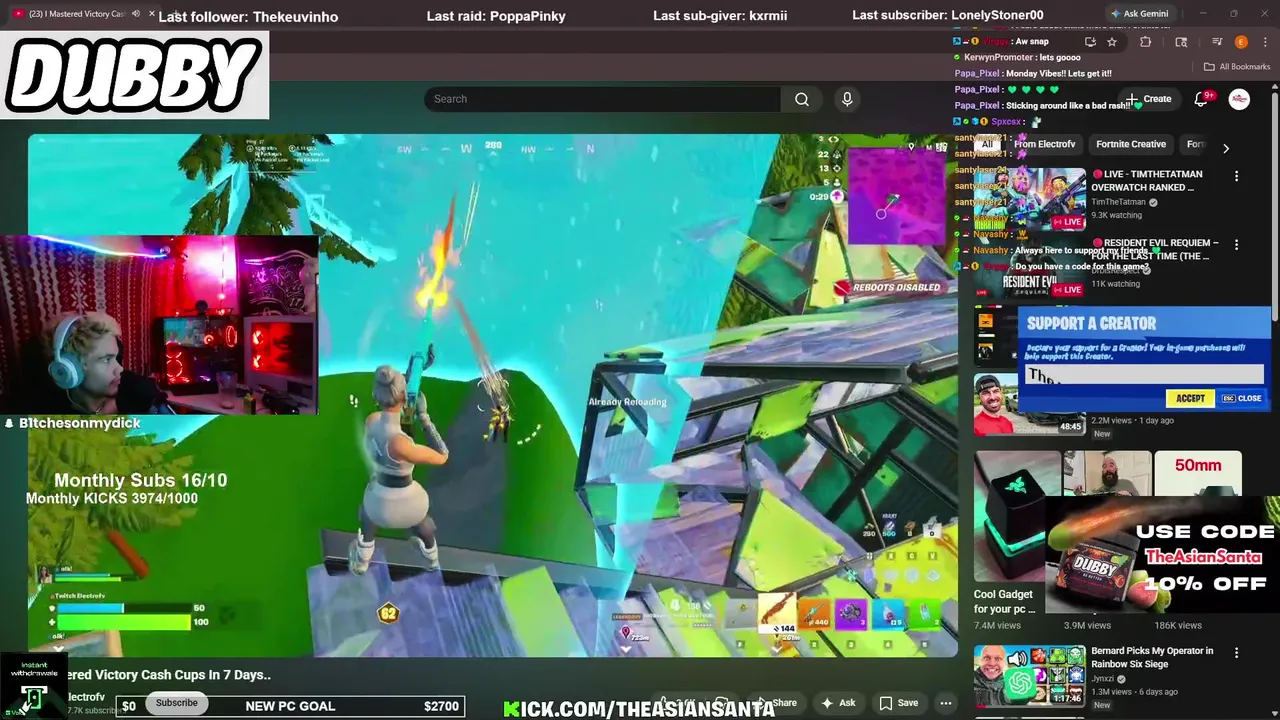Click 'Last subscriber: LonelyStoner00' text
1280x720 pixels.
point(947,15)
